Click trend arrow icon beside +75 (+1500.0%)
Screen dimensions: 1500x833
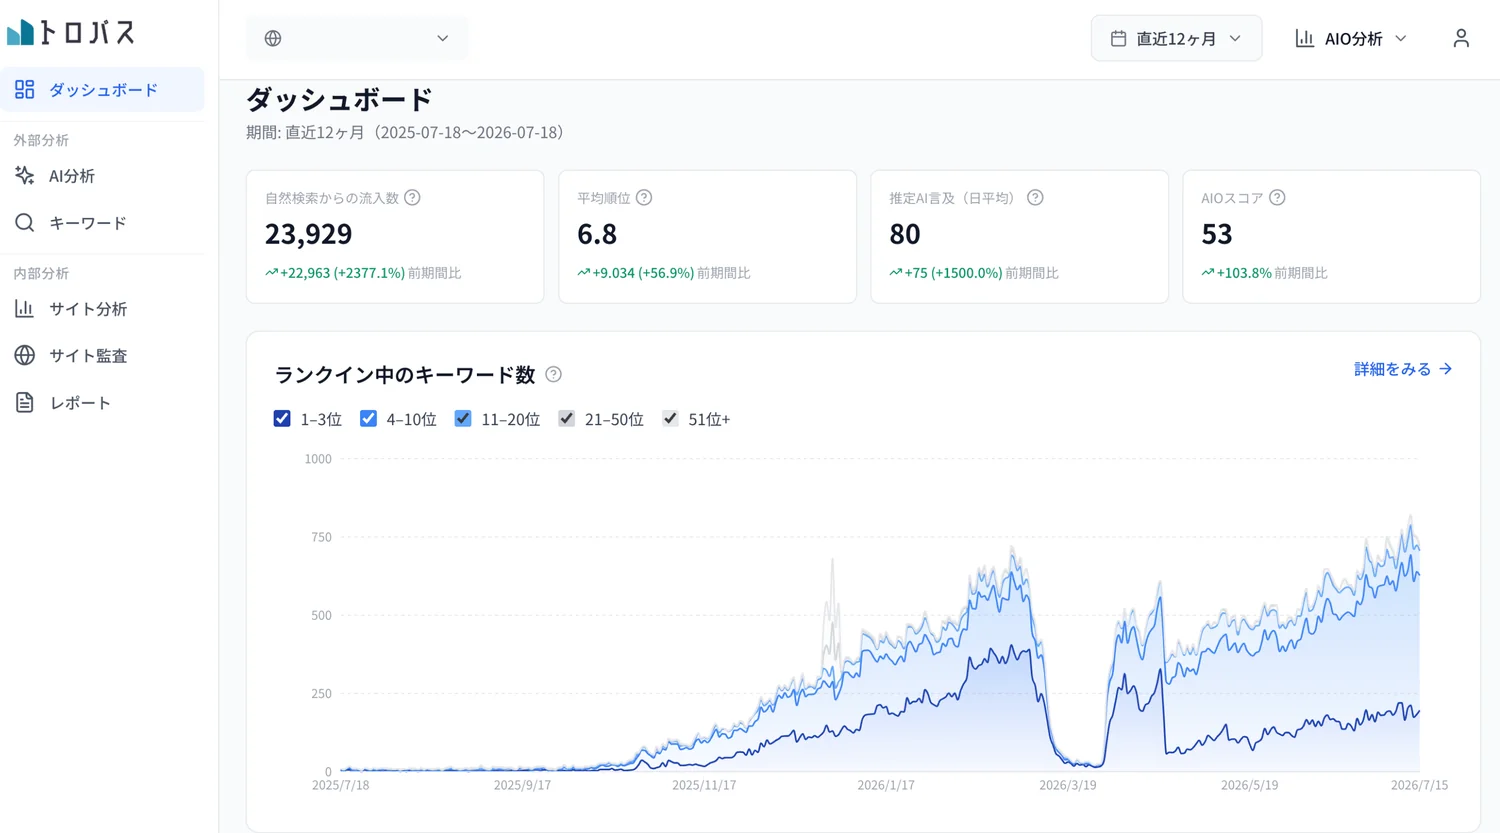895,272
